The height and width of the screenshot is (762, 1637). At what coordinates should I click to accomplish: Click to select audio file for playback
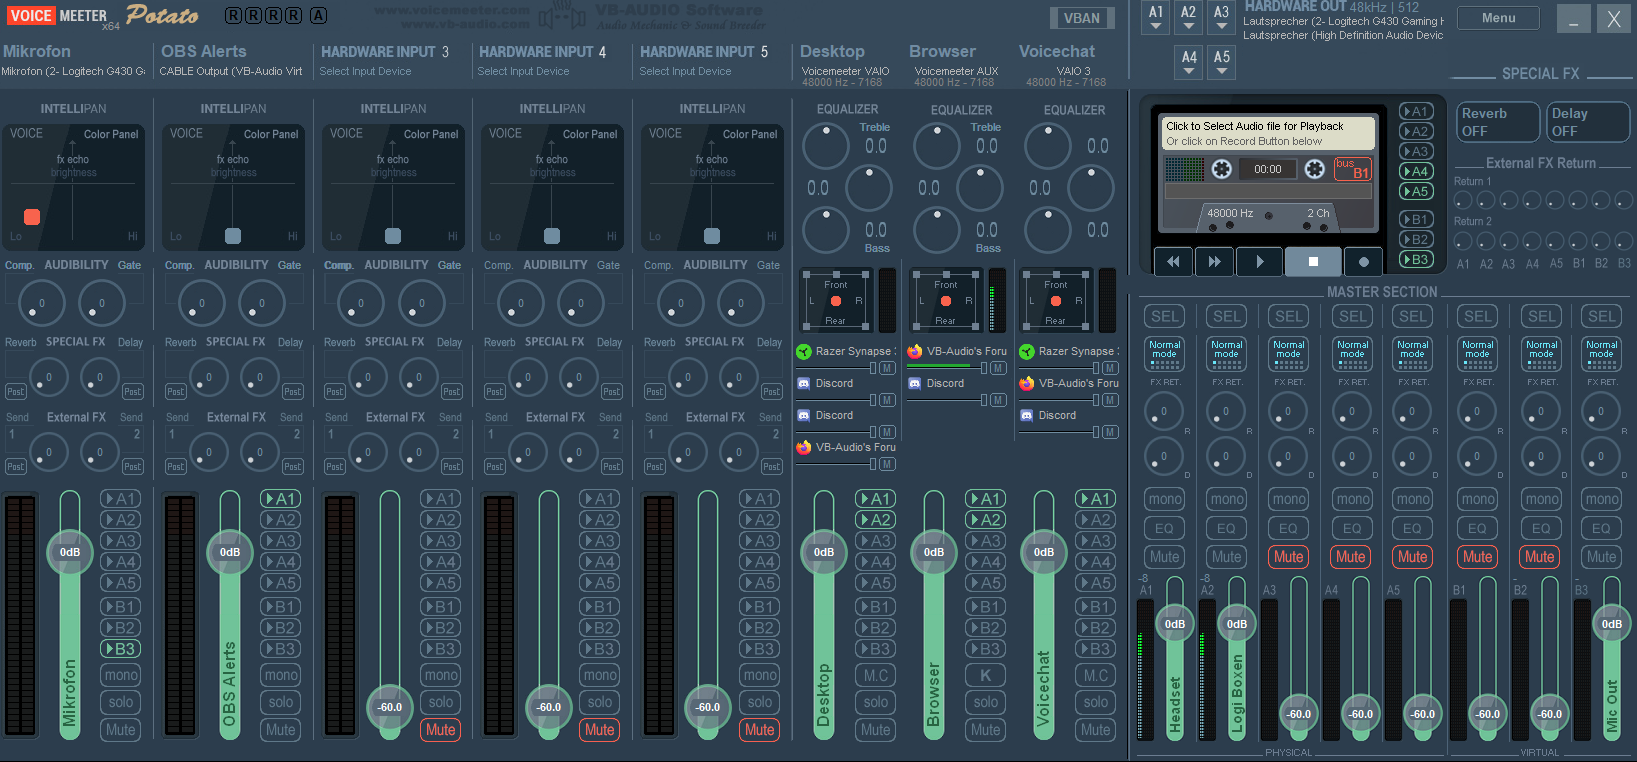1268,133
